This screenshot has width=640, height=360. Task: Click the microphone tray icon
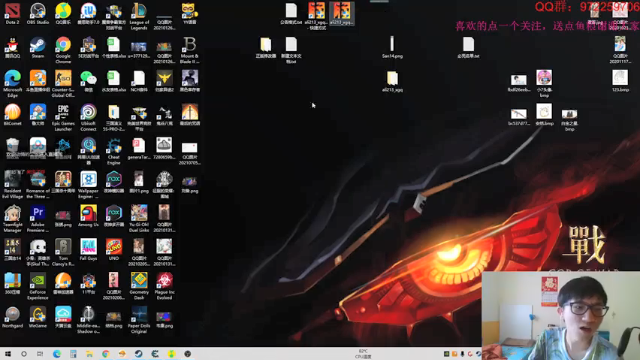462,354
